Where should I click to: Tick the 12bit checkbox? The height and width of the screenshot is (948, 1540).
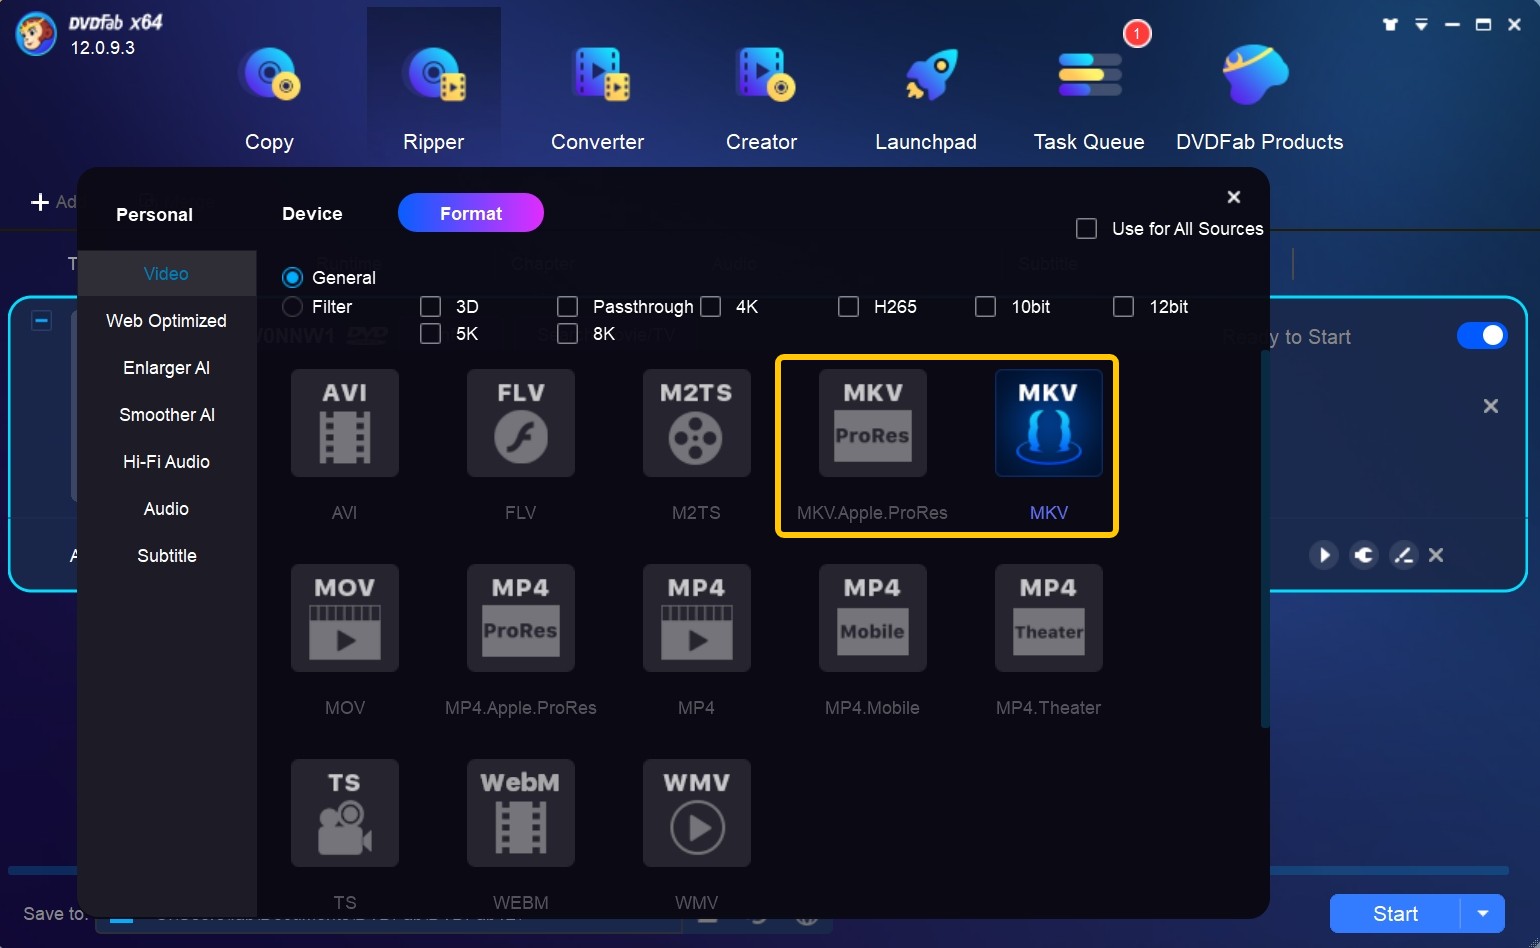click(x=1123, y=306)
